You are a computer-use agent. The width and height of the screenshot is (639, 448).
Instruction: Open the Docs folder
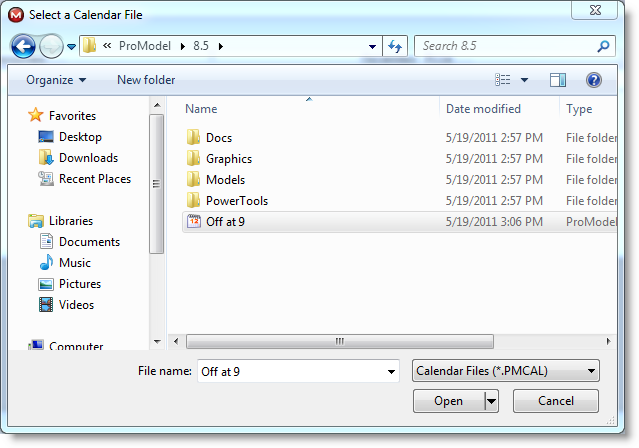click(218, 138)
